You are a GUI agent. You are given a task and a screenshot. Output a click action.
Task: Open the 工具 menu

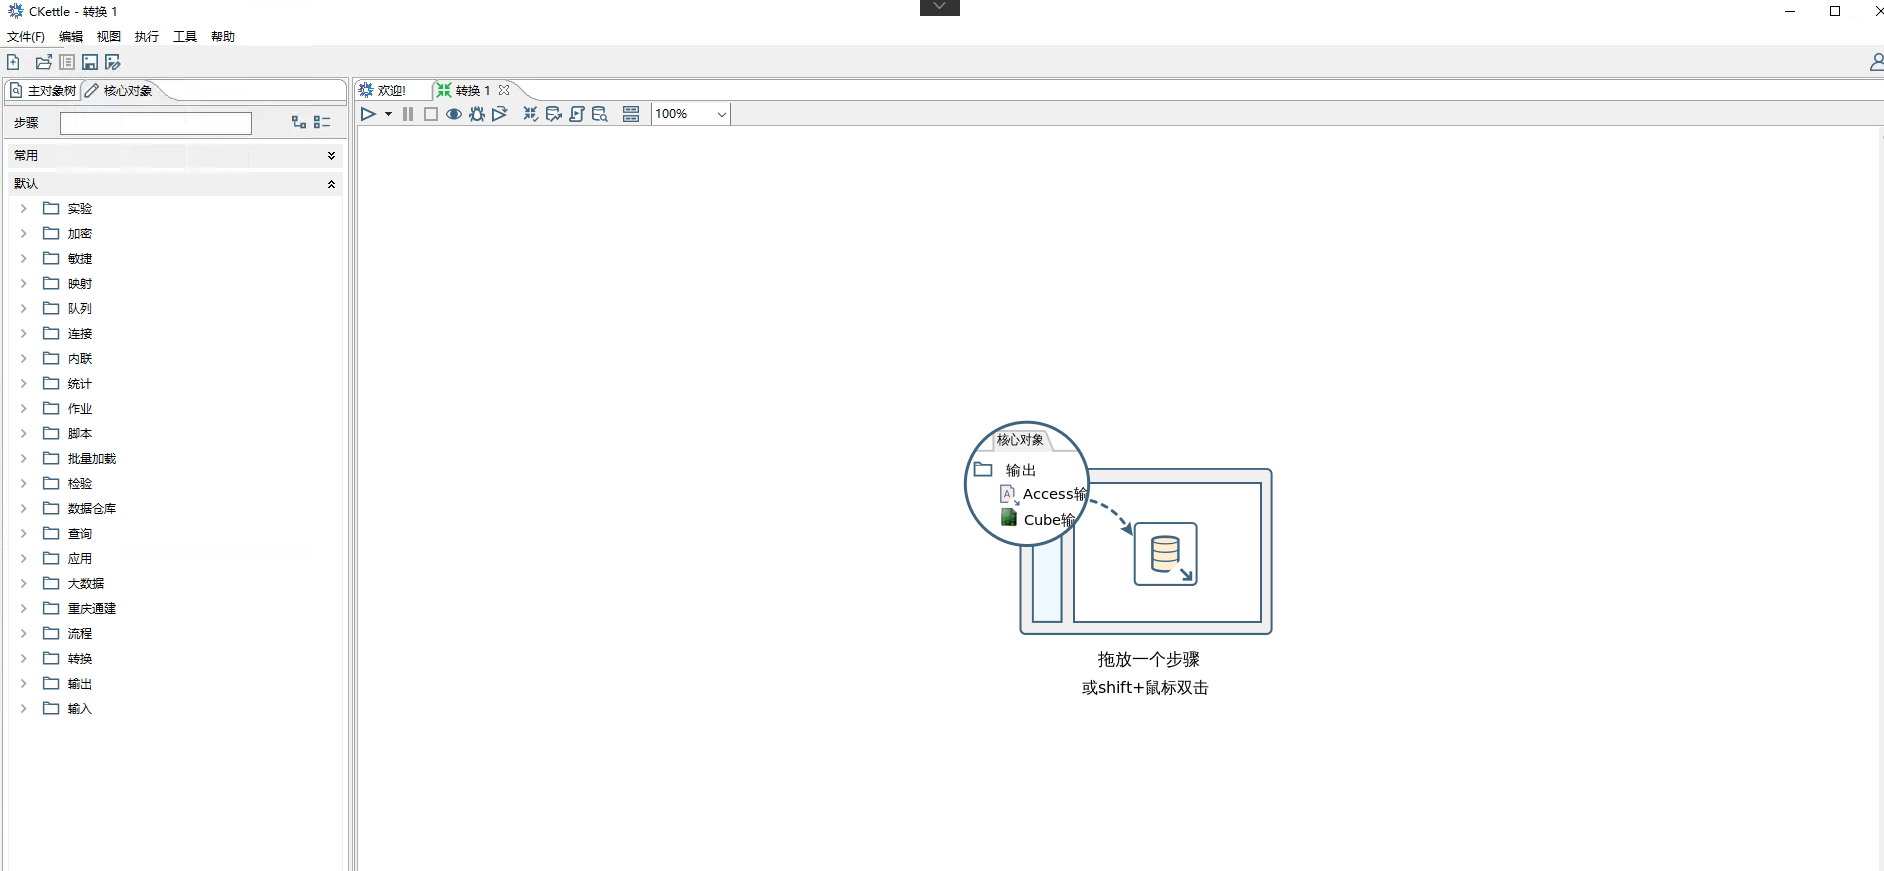pyautogui.click(x=184, y=37)
